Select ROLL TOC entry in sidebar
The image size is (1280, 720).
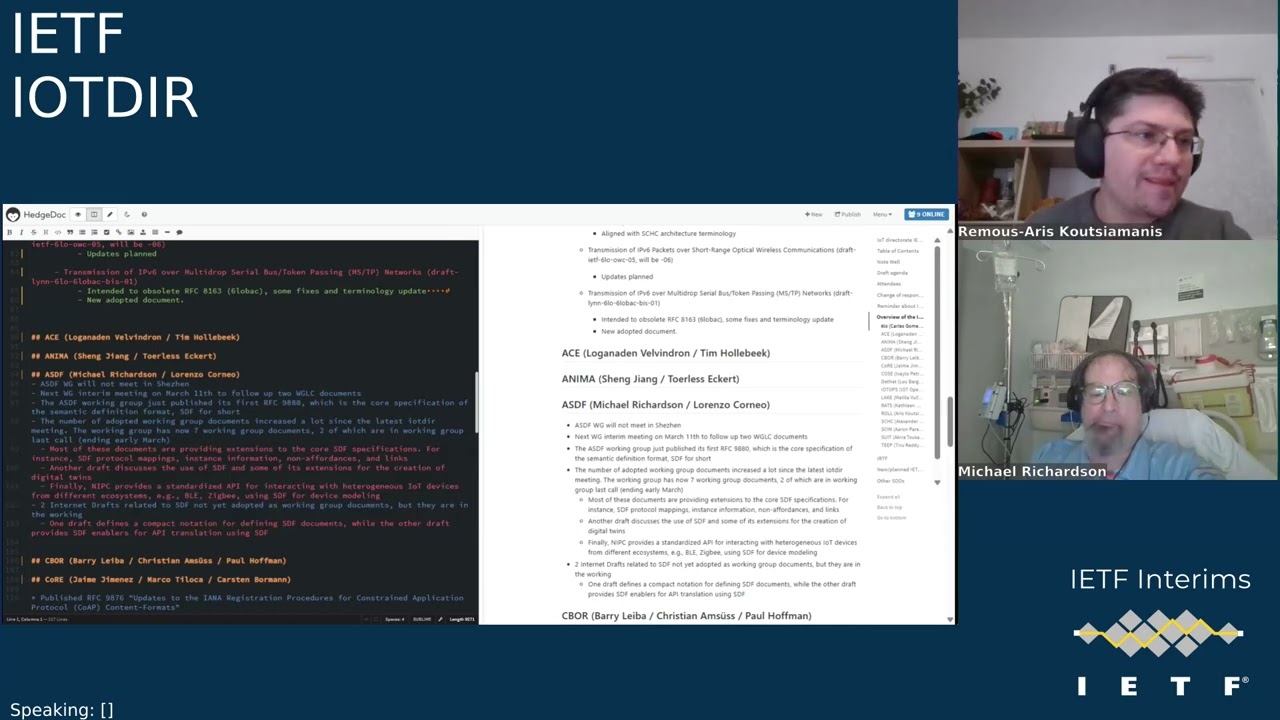coord(900,413)
